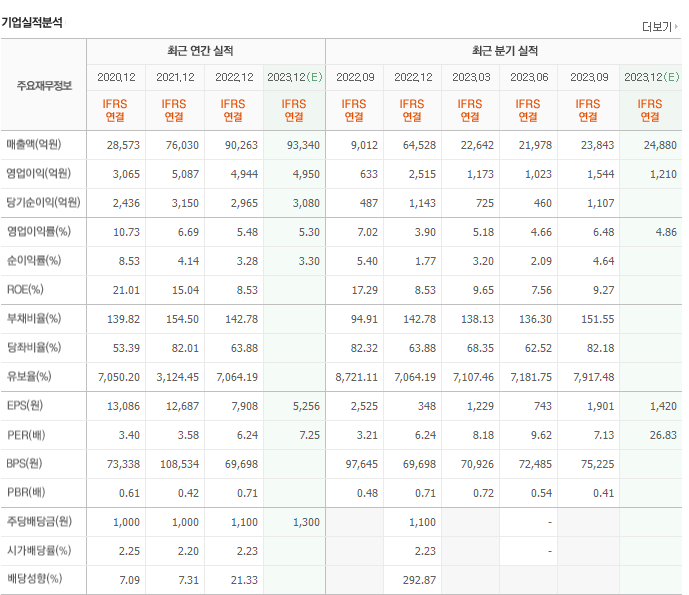Select the 2020.12 annual column header

pos(116,77)
